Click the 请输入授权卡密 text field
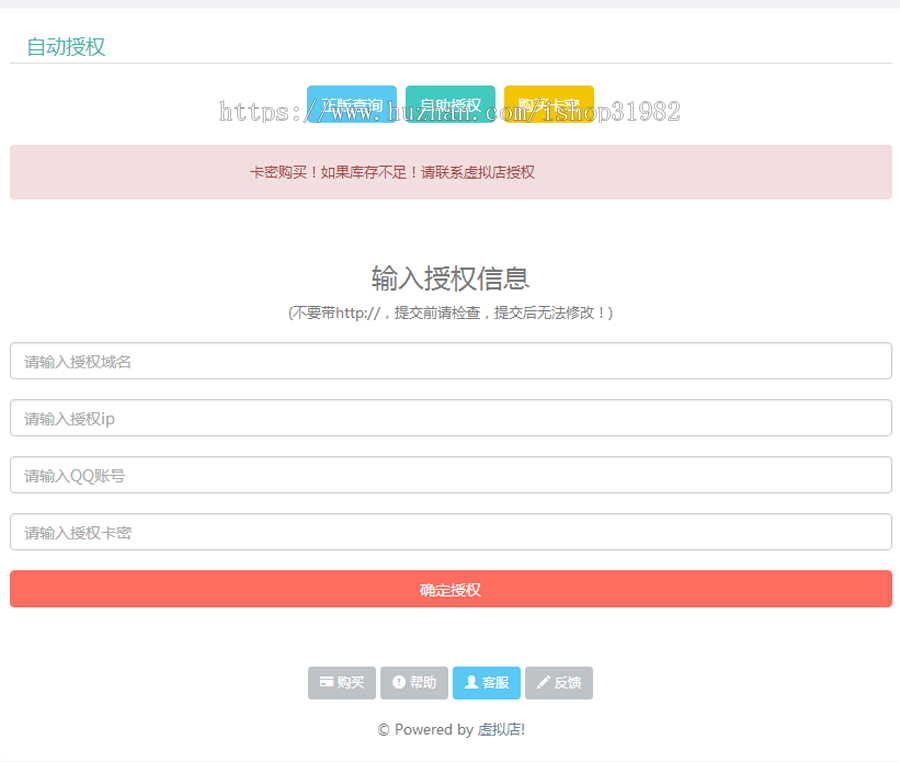Screen dimensions: 900x762 450,532
